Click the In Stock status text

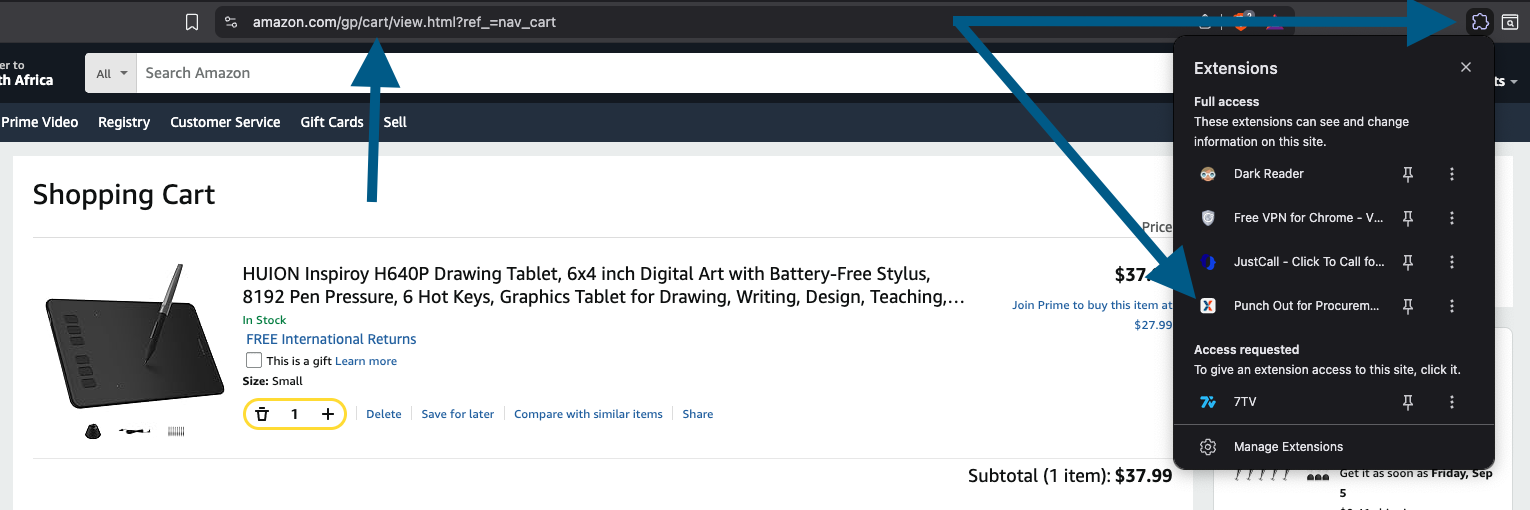(x=264, y=320)
